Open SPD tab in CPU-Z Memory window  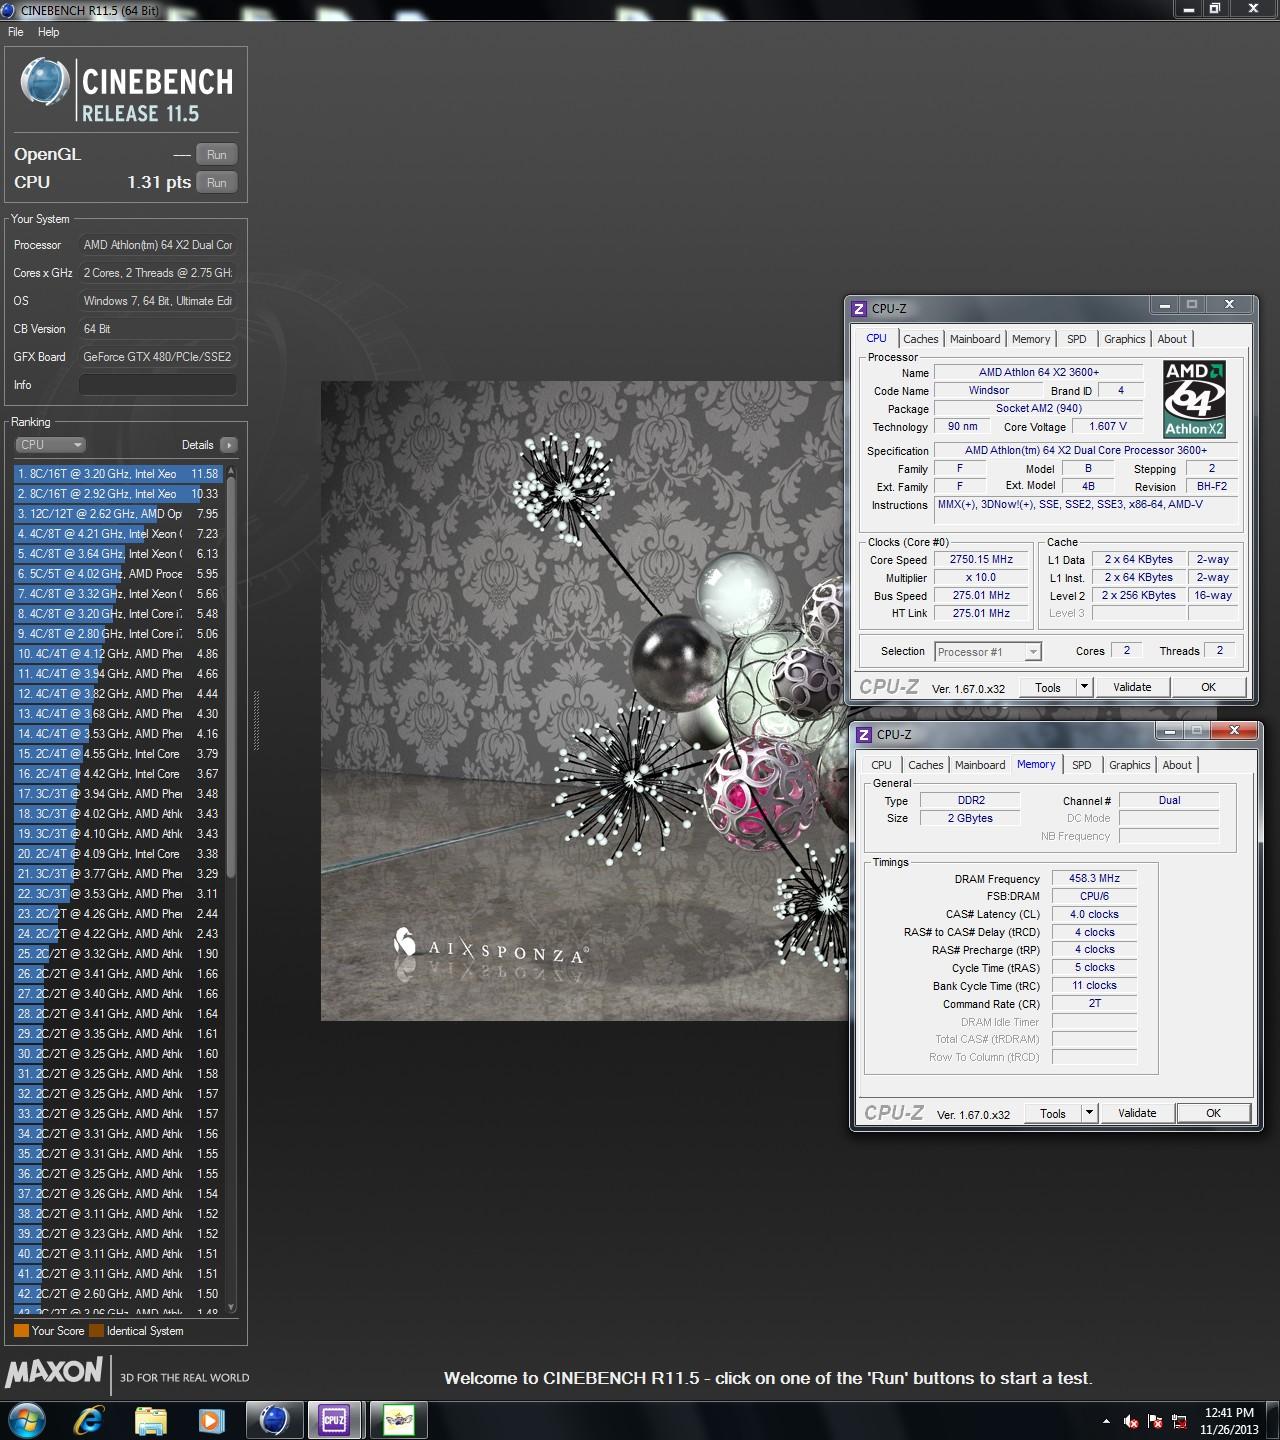1082,765
